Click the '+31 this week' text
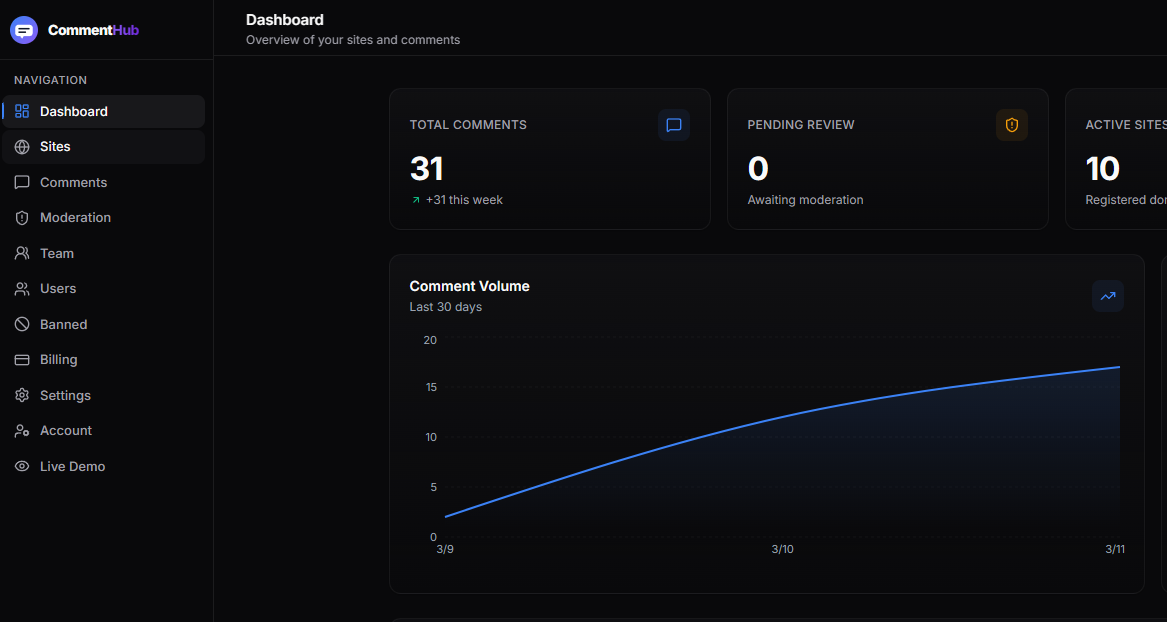This screenshot has height=622, width=1167. pyautogui.click(x=464, y=200)
